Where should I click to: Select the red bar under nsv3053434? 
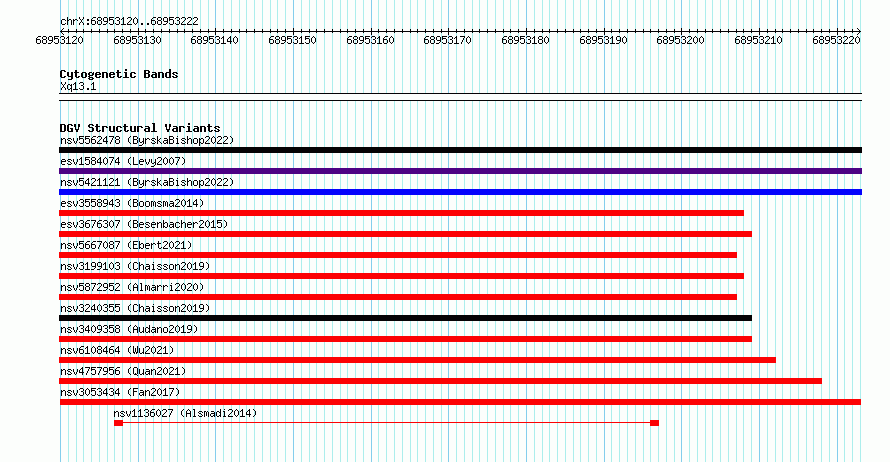click(460, 402)
